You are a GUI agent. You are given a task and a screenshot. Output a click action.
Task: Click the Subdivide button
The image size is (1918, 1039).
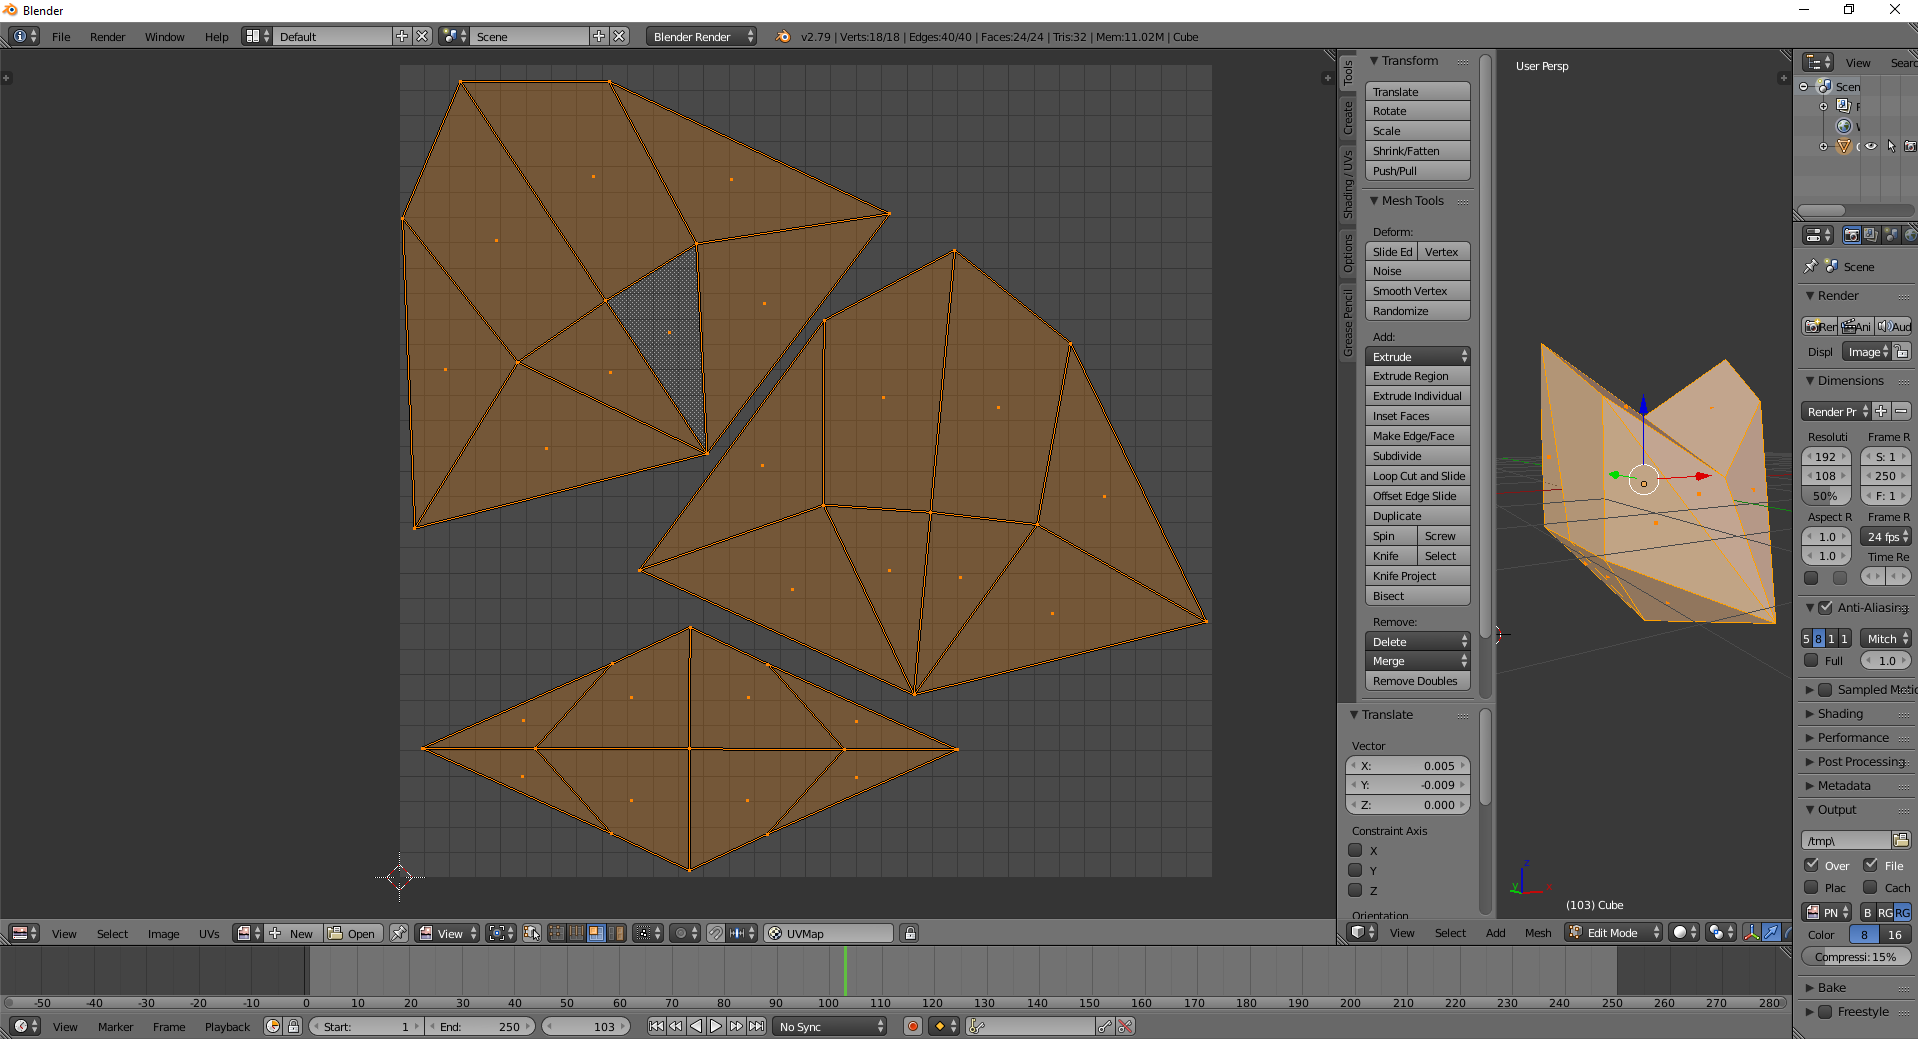click(x=1418, y=456)
